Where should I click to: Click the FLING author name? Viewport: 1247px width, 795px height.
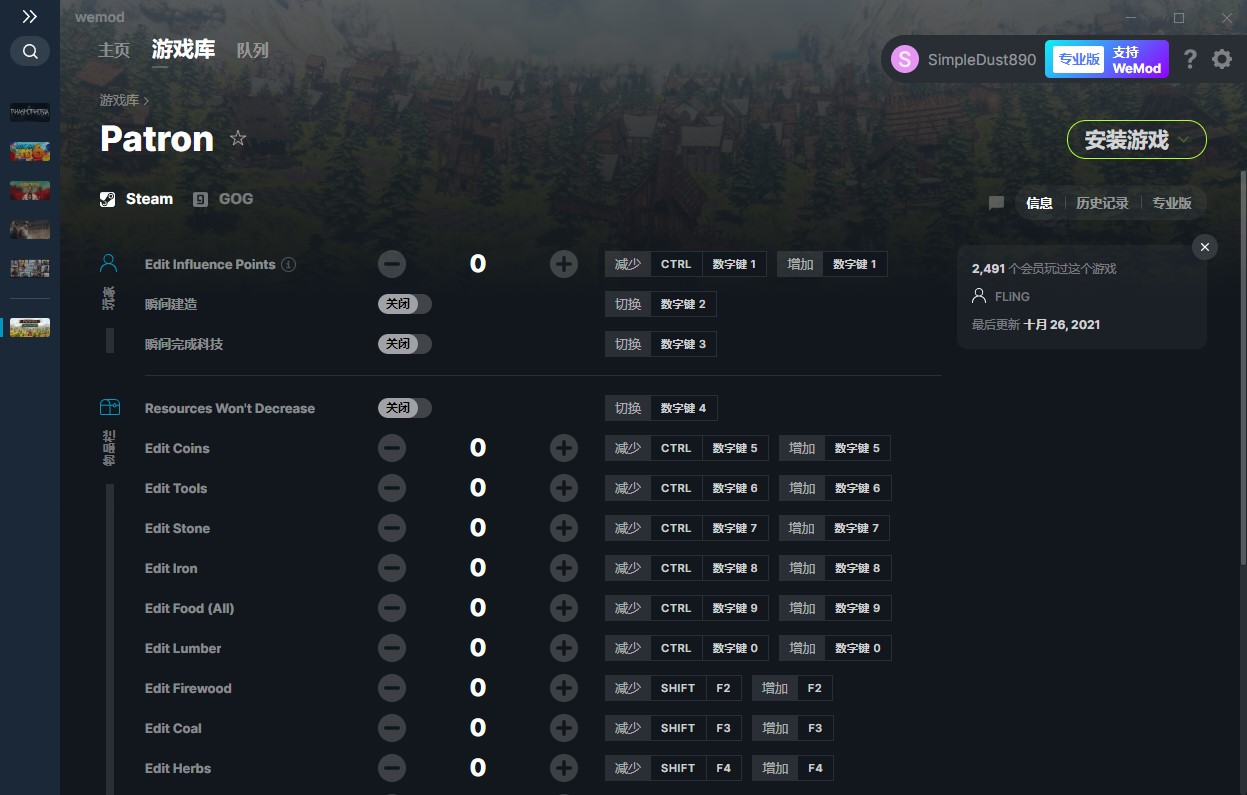pyautogui.click(x=1012, y=297)
